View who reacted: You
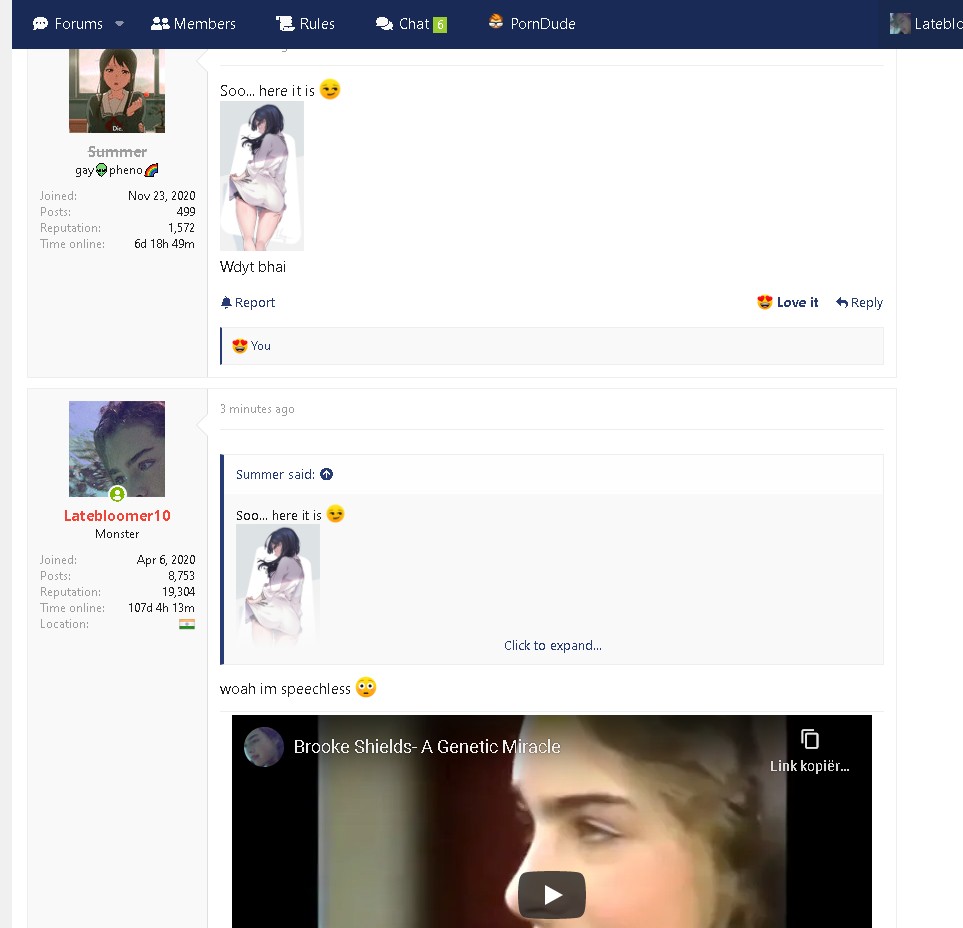The height and width of the screenshot is (928, 963). click(260, 346)
